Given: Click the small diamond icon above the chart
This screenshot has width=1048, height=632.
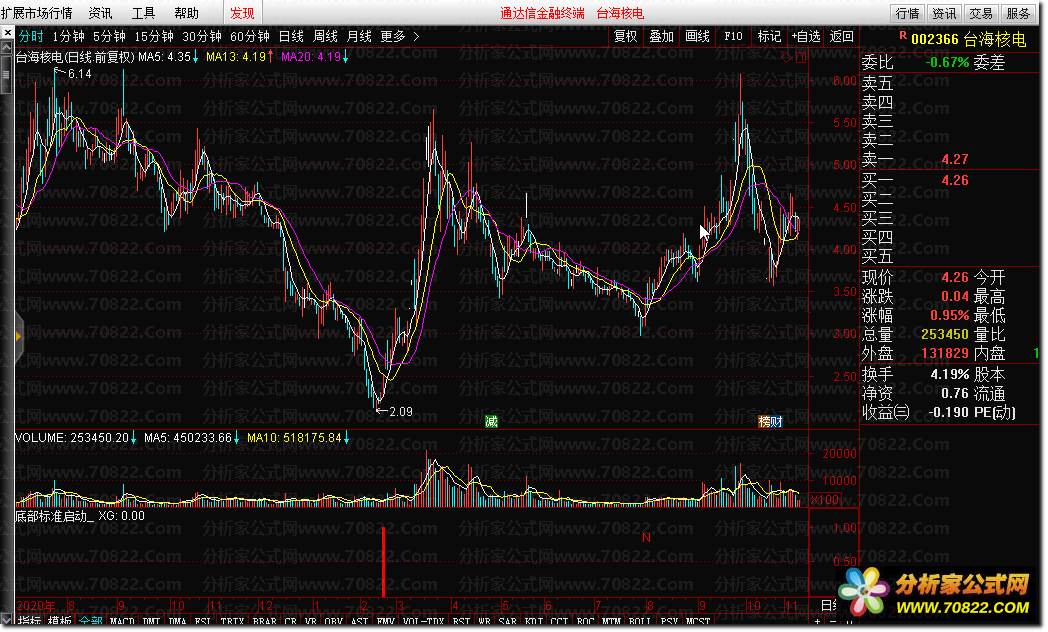Looking at the screenshot, I should 787,58.
